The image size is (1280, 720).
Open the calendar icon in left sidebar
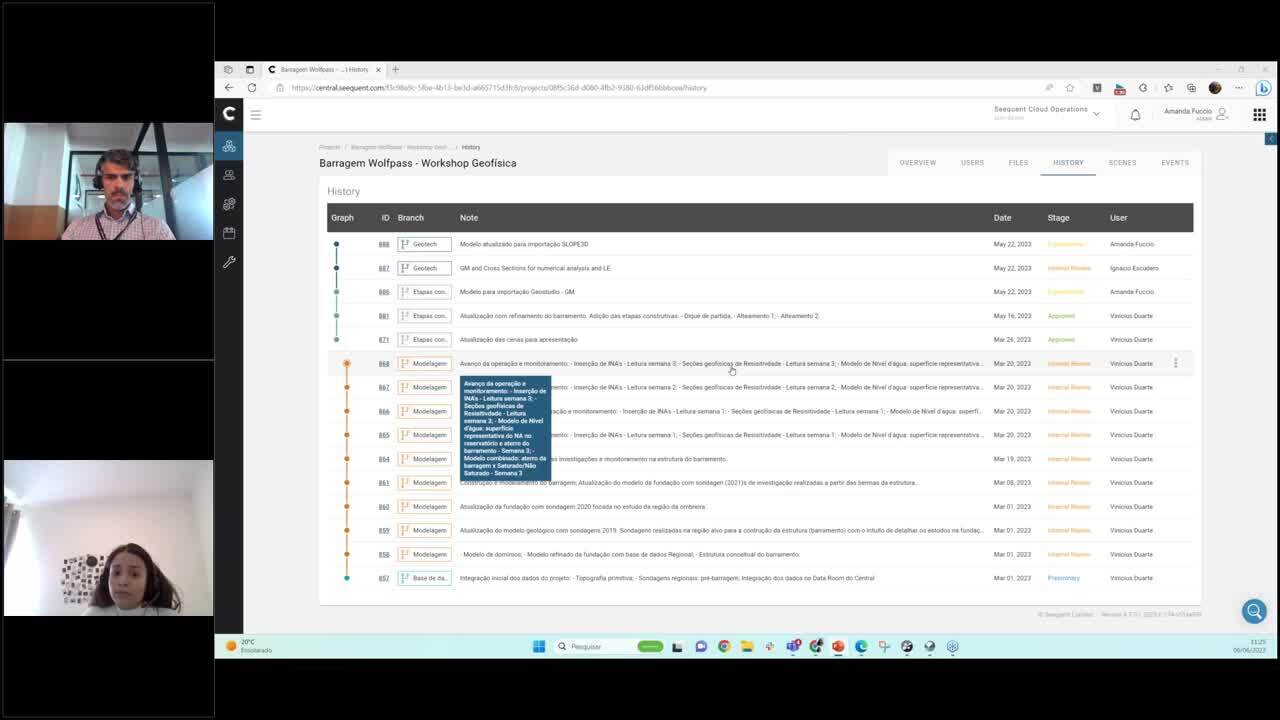pos(229,233)
